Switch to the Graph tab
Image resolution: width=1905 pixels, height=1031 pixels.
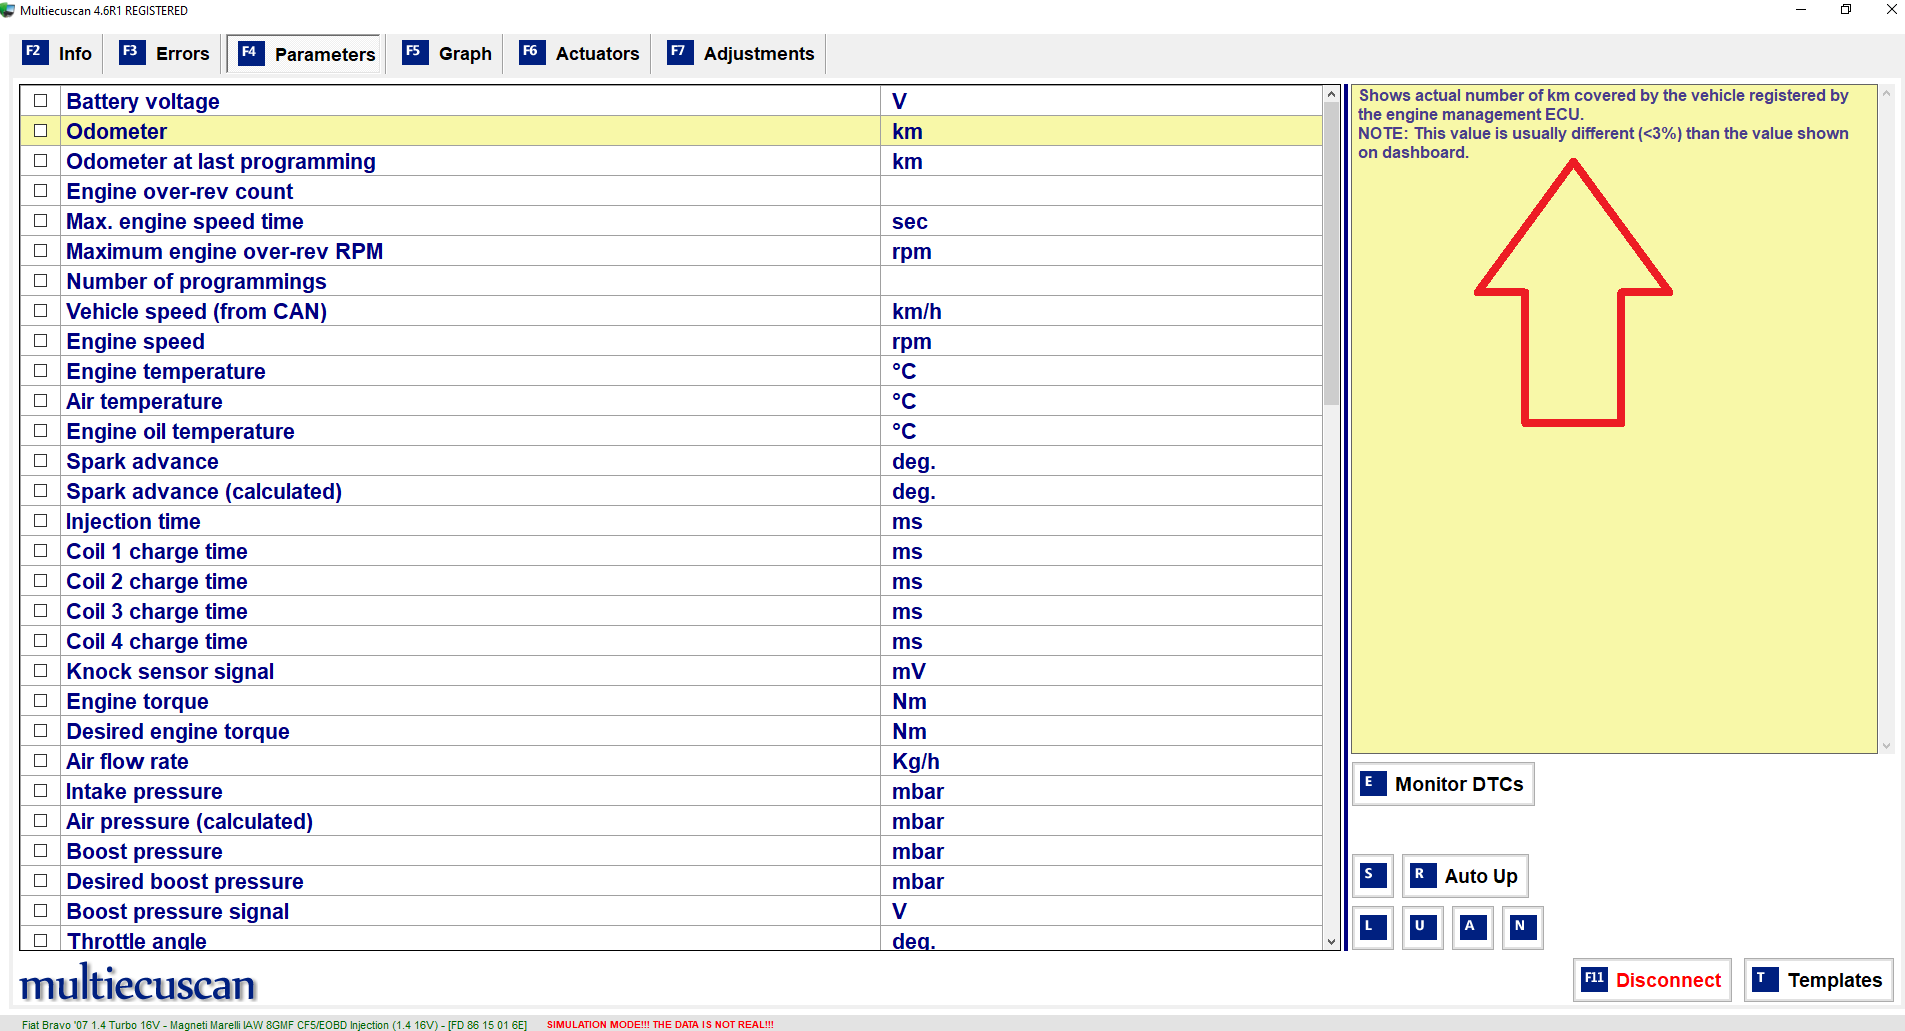pyautogui.click(x=447, y=53)
